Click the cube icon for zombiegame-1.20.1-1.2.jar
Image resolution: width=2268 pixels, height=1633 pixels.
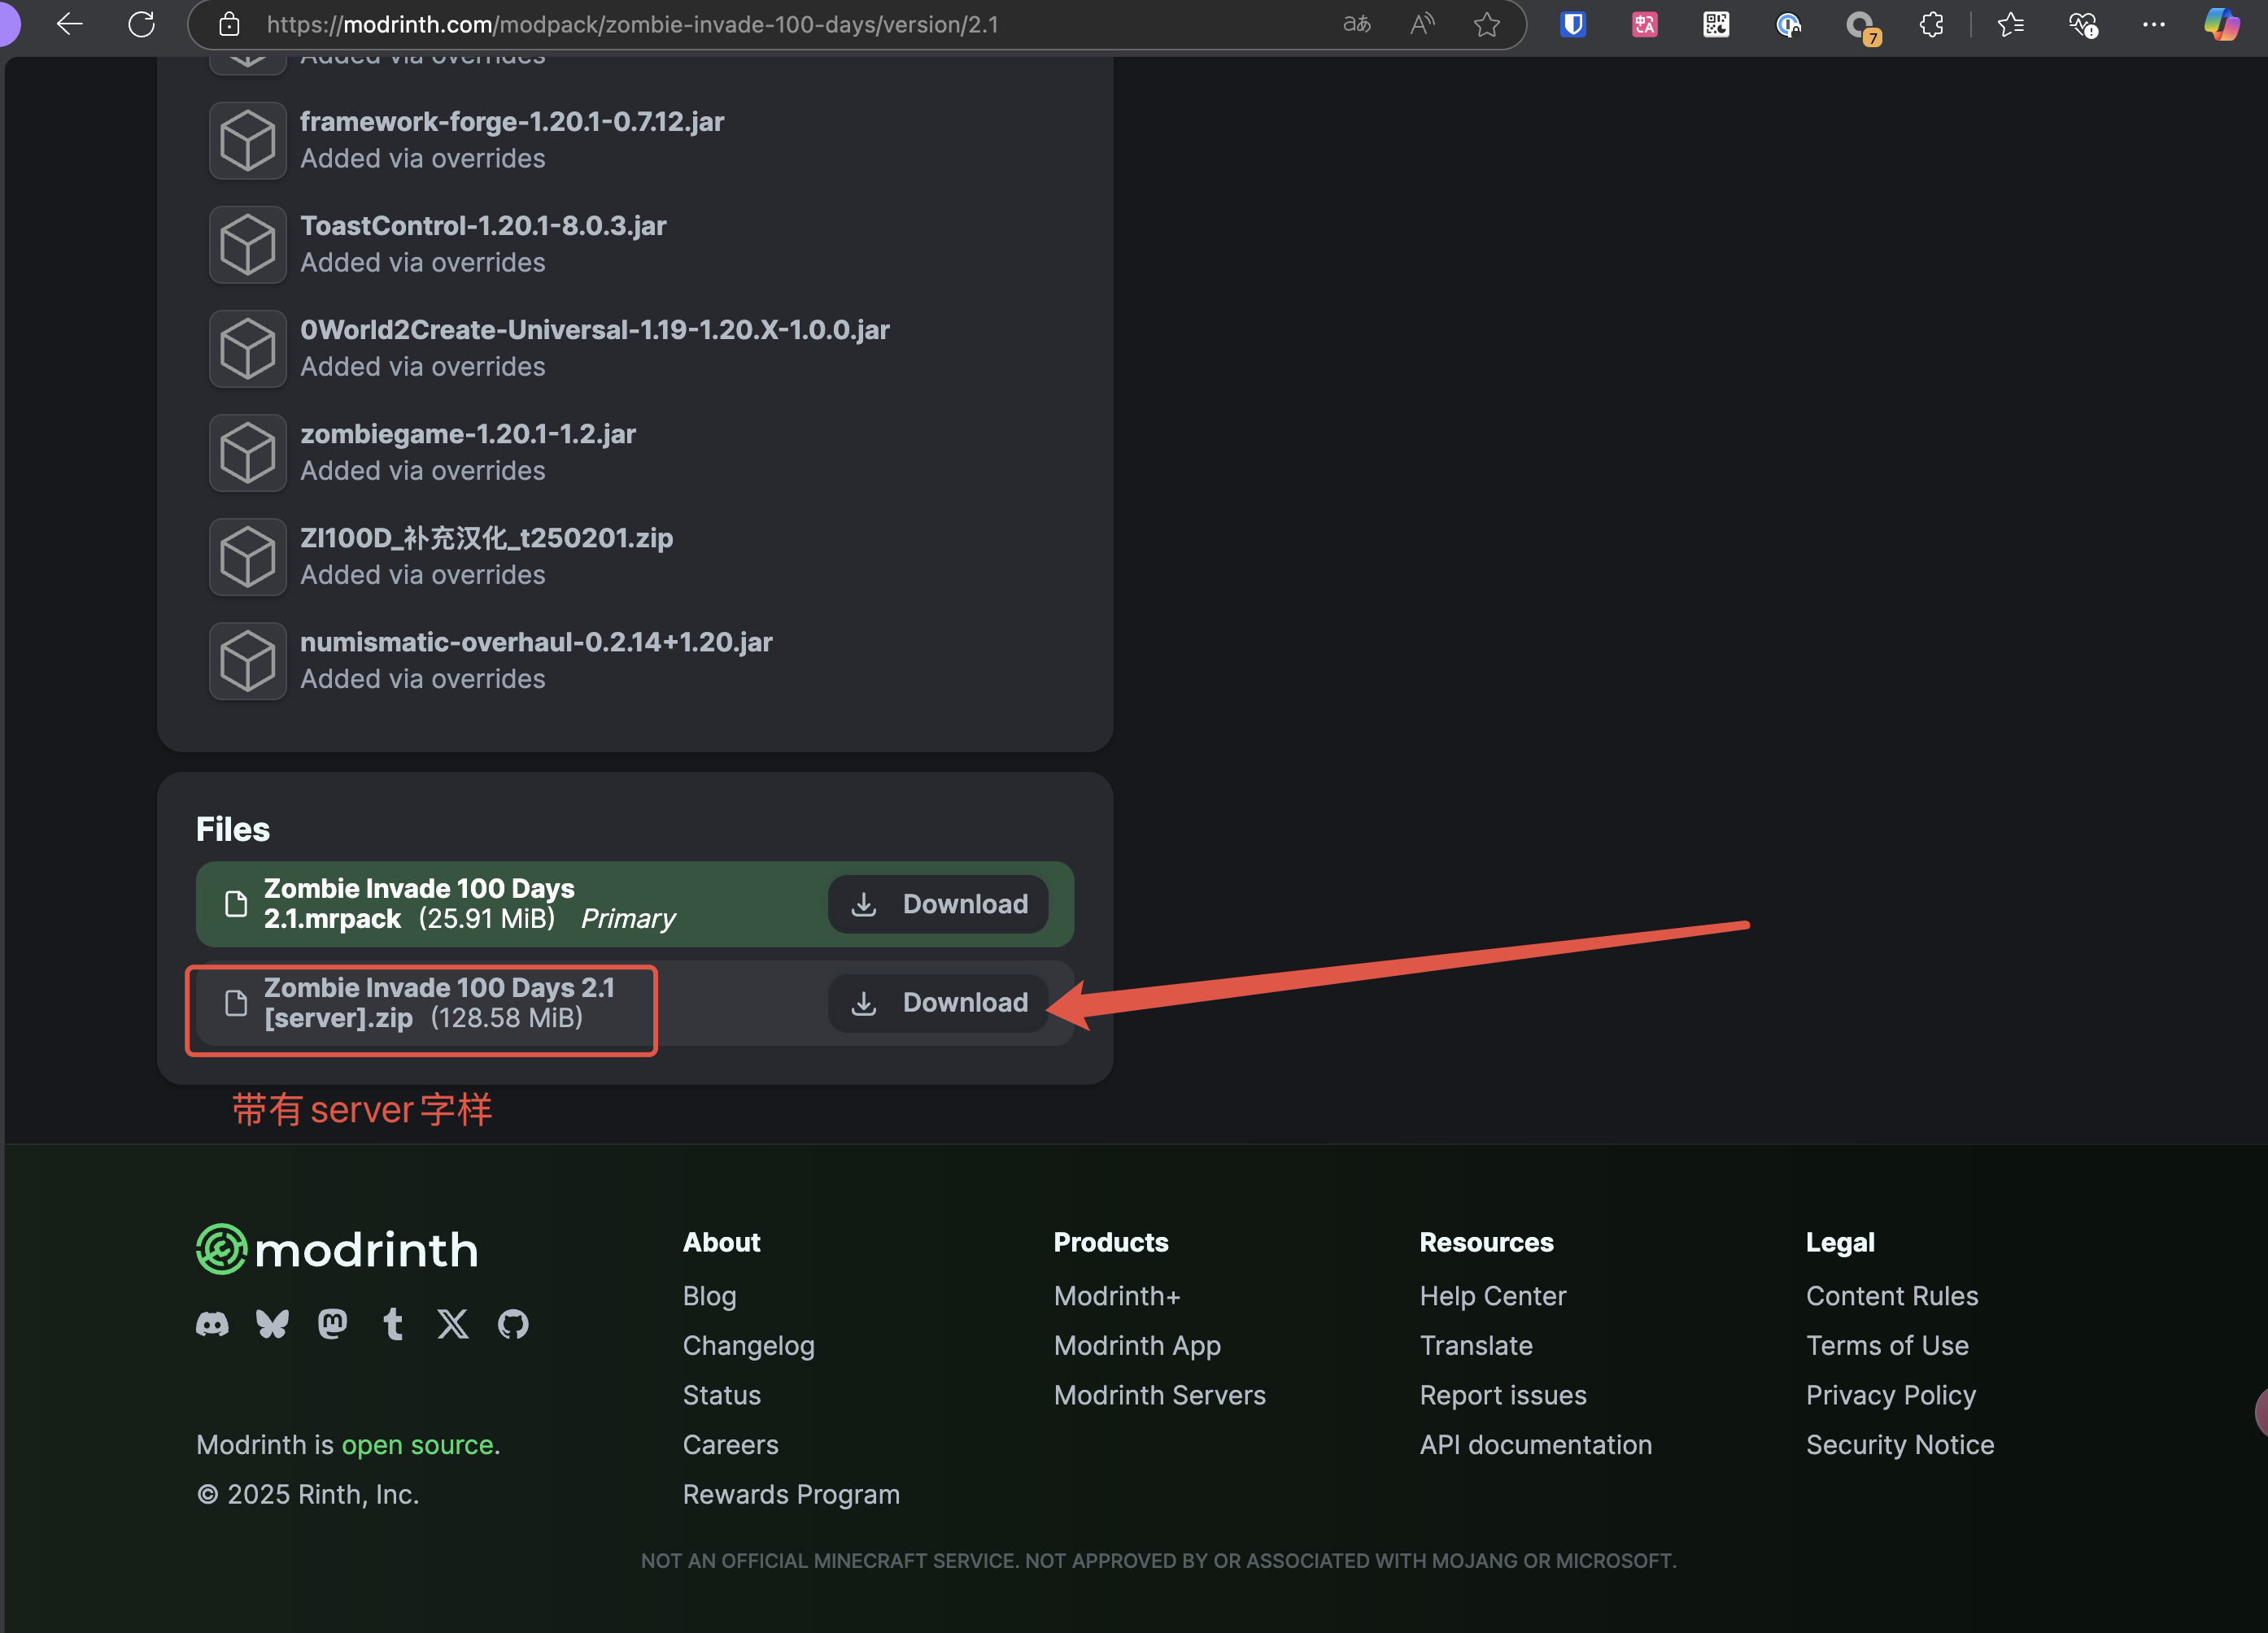click(247, 452)
